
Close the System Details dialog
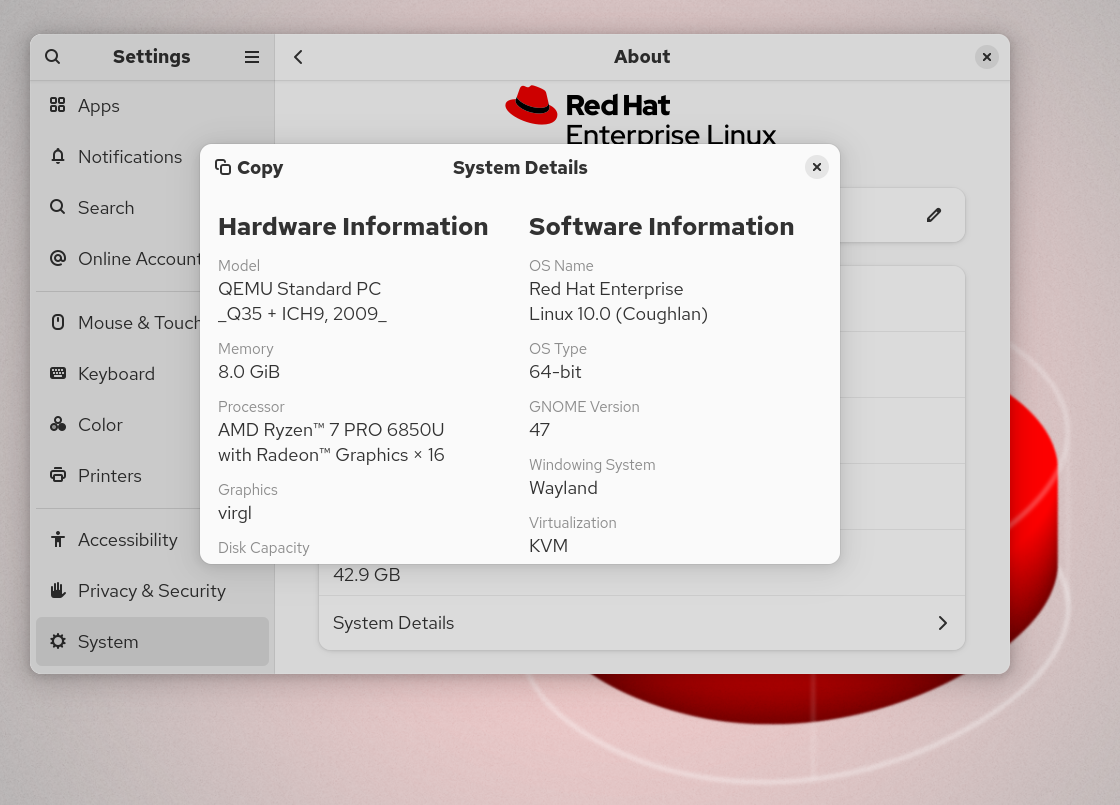(816, 167)
